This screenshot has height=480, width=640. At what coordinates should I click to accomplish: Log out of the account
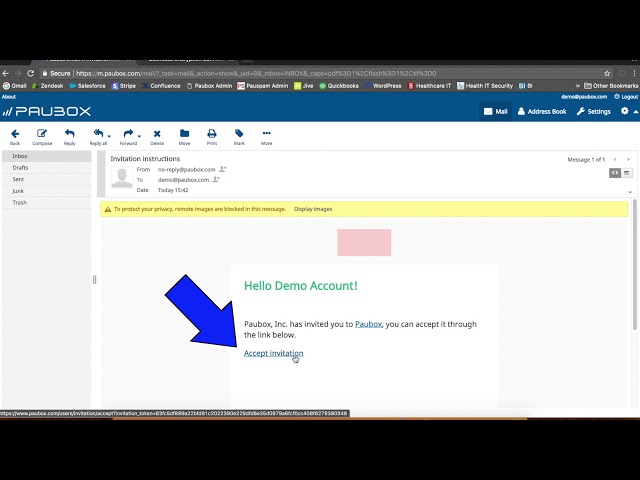626,97
